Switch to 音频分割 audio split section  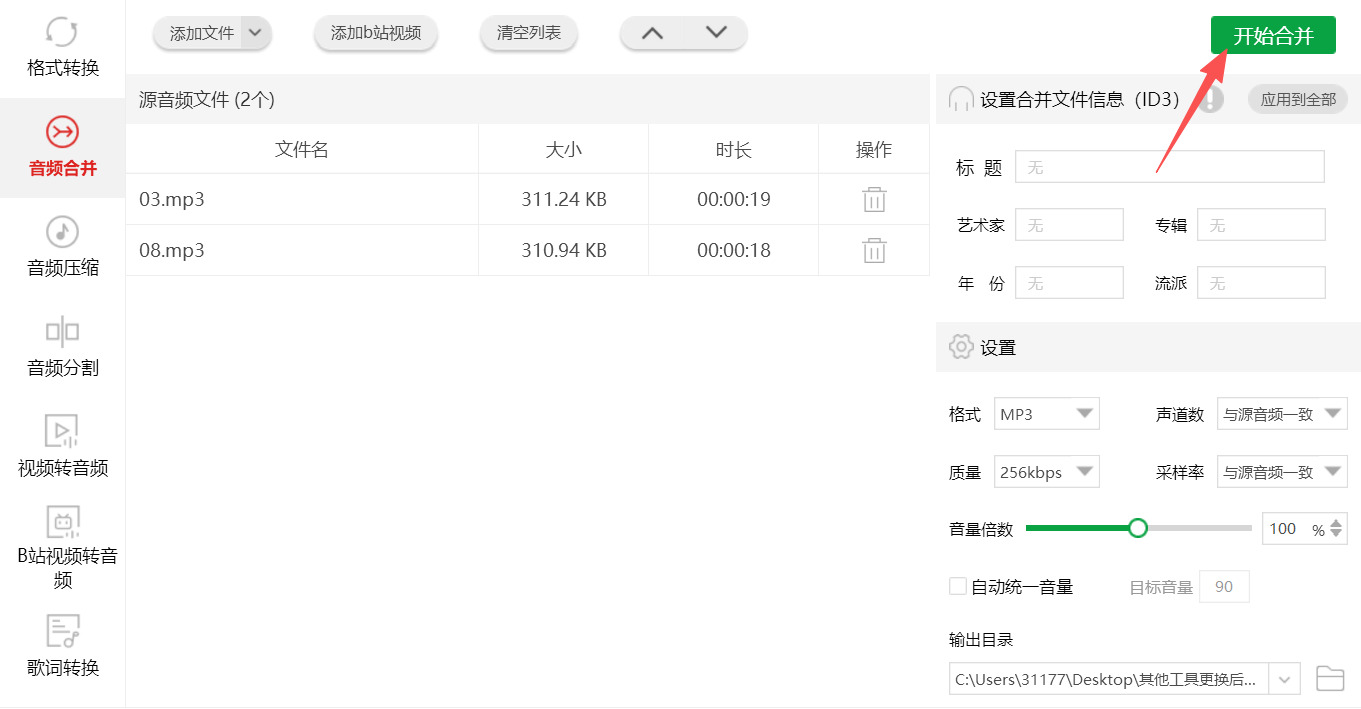point(62,348)
